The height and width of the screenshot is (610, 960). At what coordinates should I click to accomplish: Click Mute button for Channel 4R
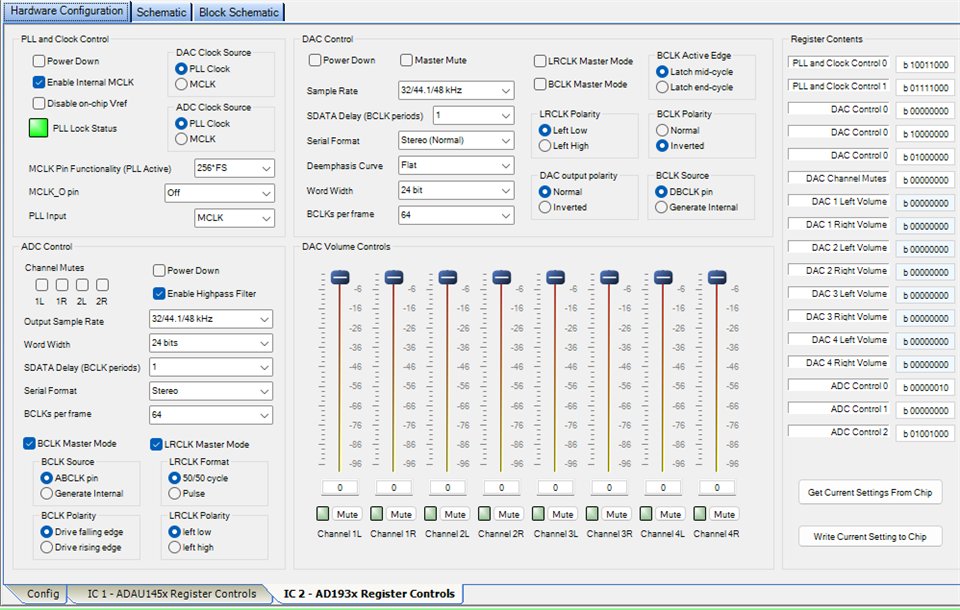click(x=724, y=514)
